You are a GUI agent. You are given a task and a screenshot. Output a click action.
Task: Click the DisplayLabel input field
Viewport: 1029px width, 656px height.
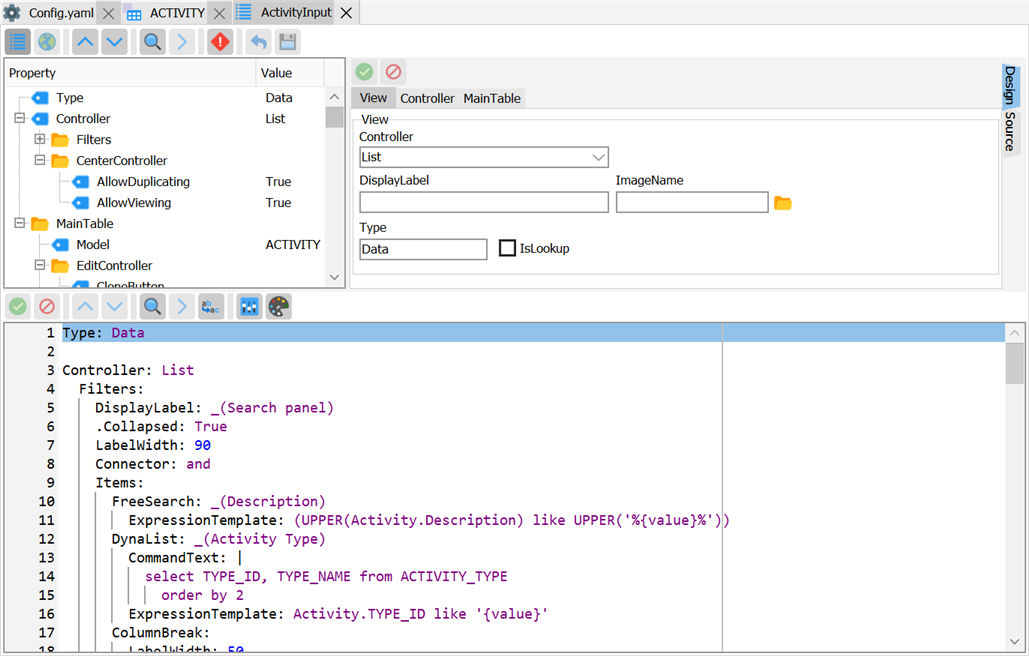484,202
